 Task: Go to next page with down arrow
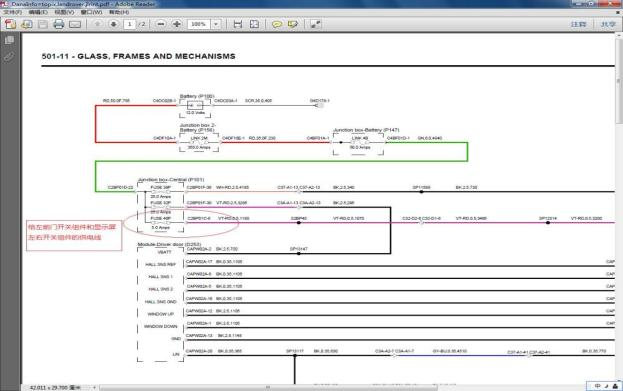(114, 24)
